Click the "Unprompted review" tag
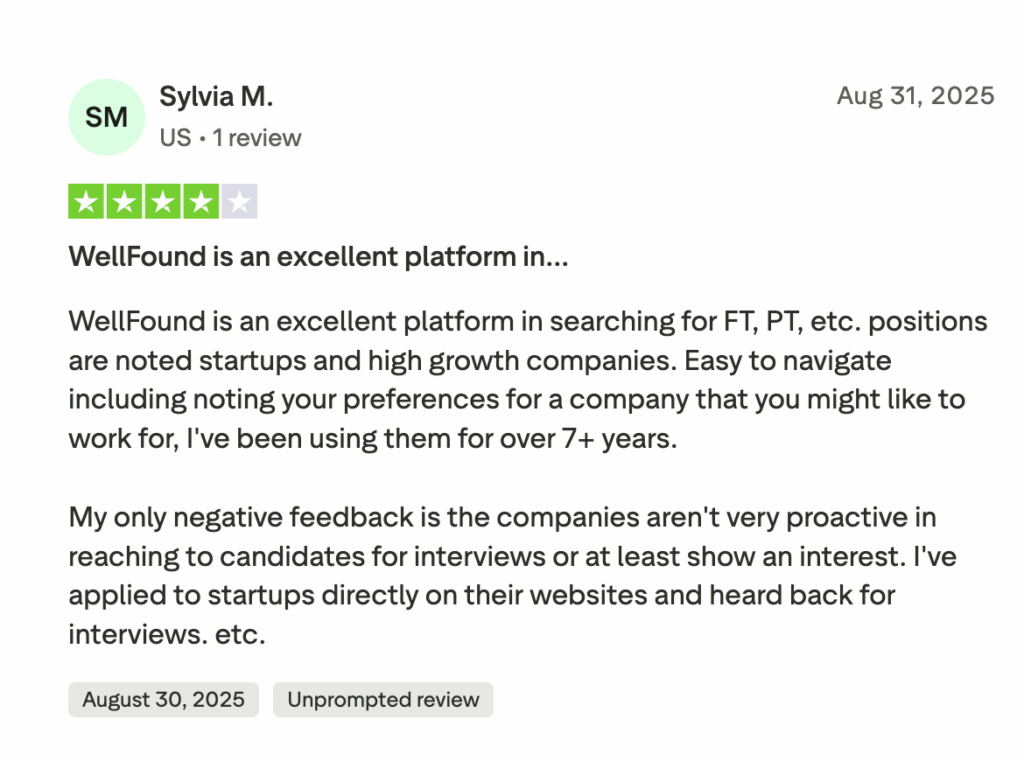This screenshot has height=761, width=1024. point(383,700)
